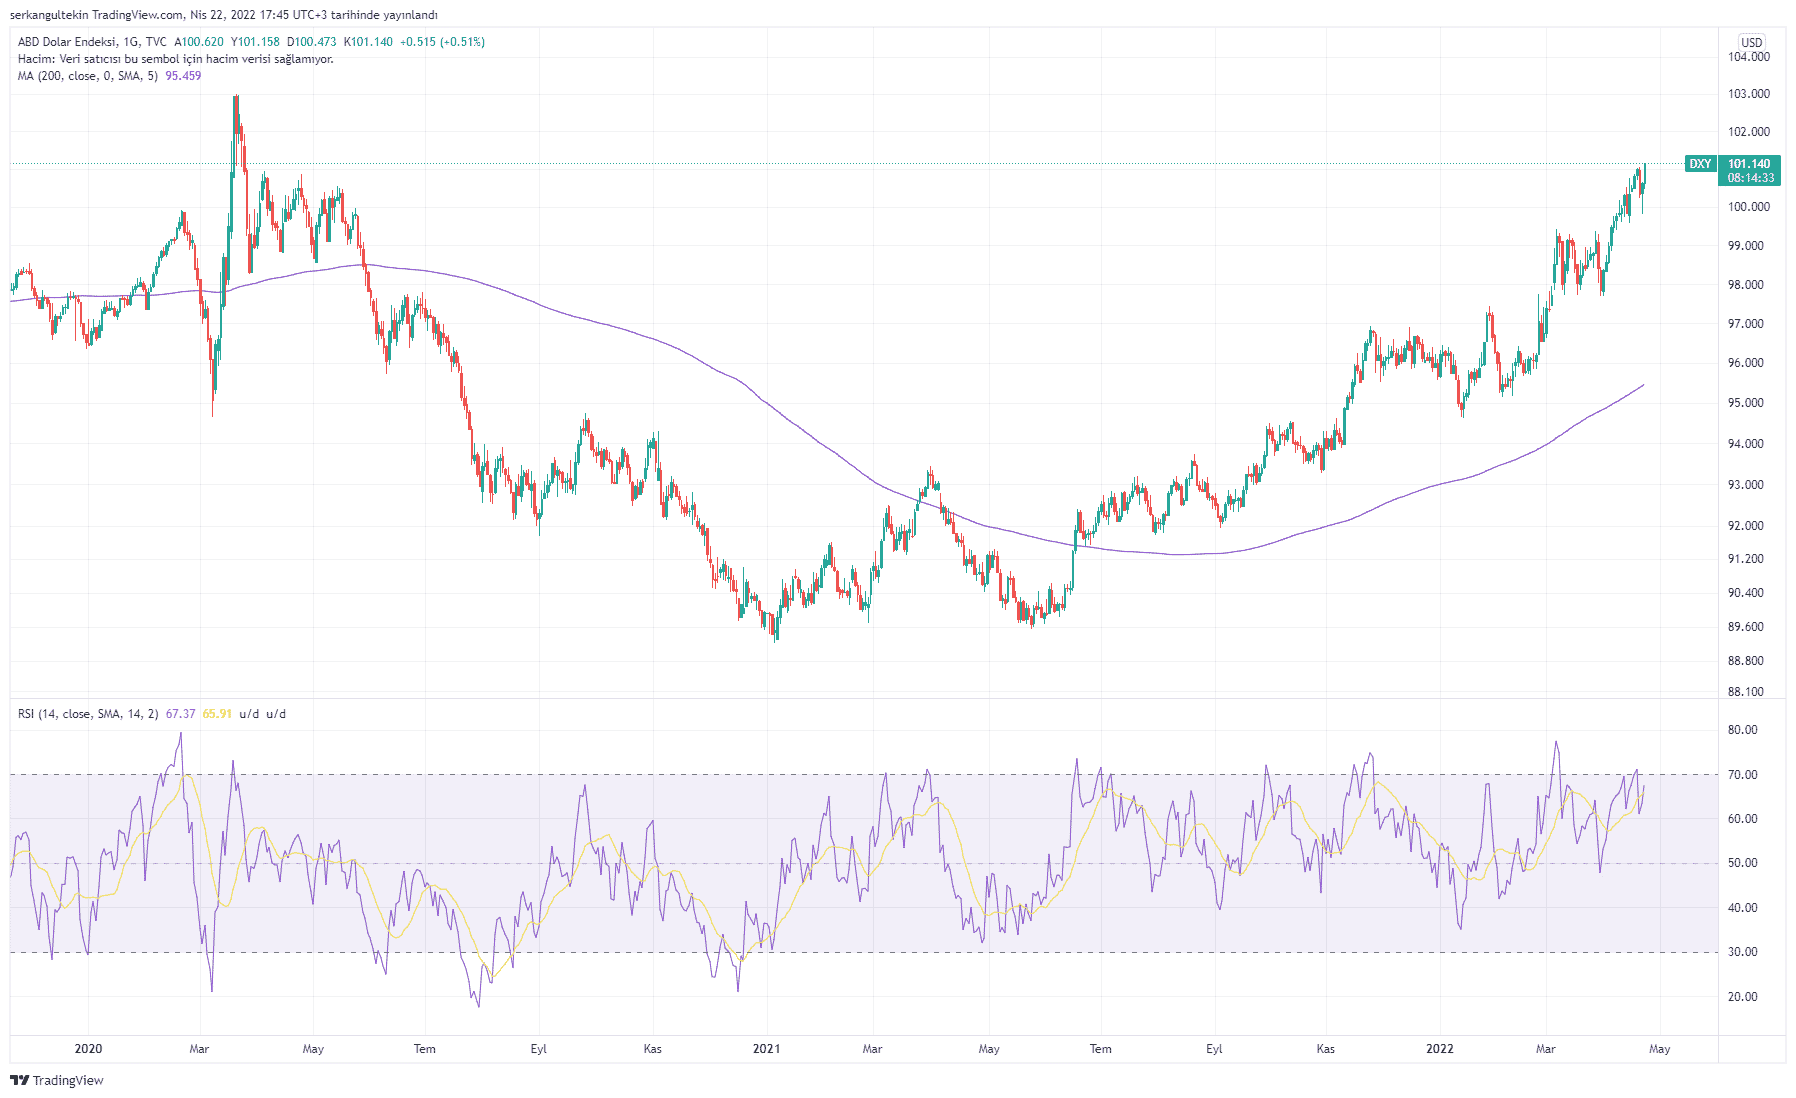Click the current price label 101.140
The width and height of the screenshot is (1796, 1098).
point(1749,164)
